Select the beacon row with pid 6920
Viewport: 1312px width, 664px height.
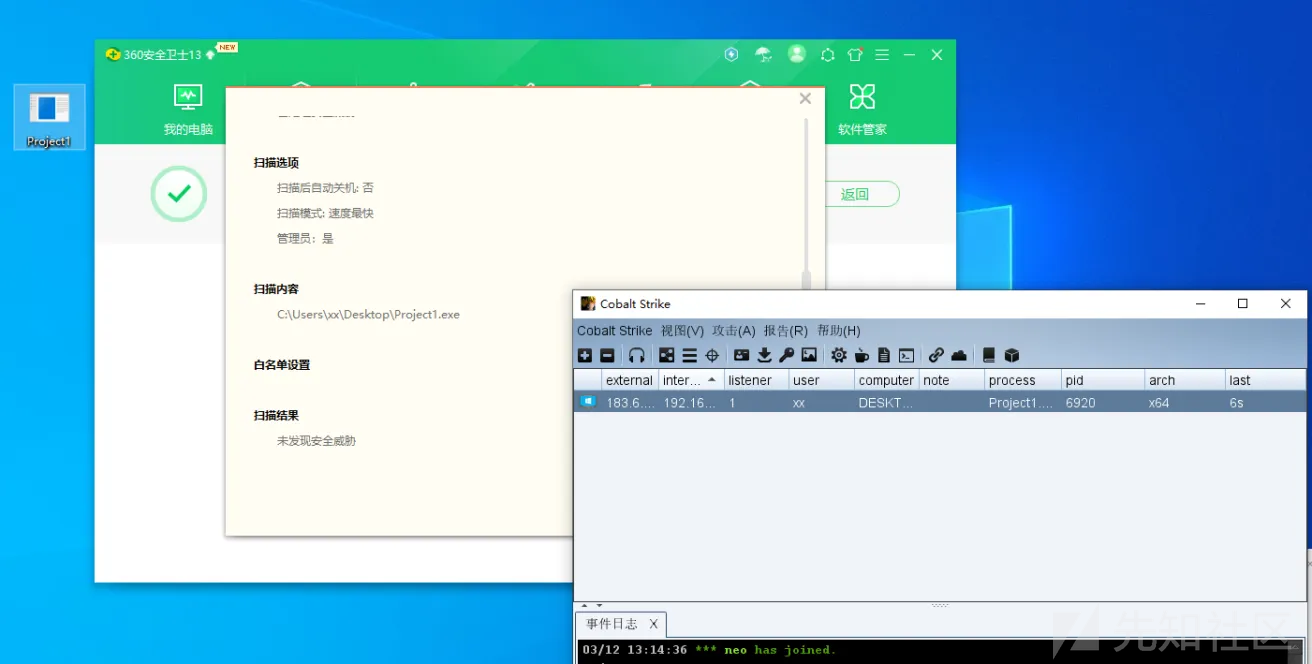click(940, 402)
